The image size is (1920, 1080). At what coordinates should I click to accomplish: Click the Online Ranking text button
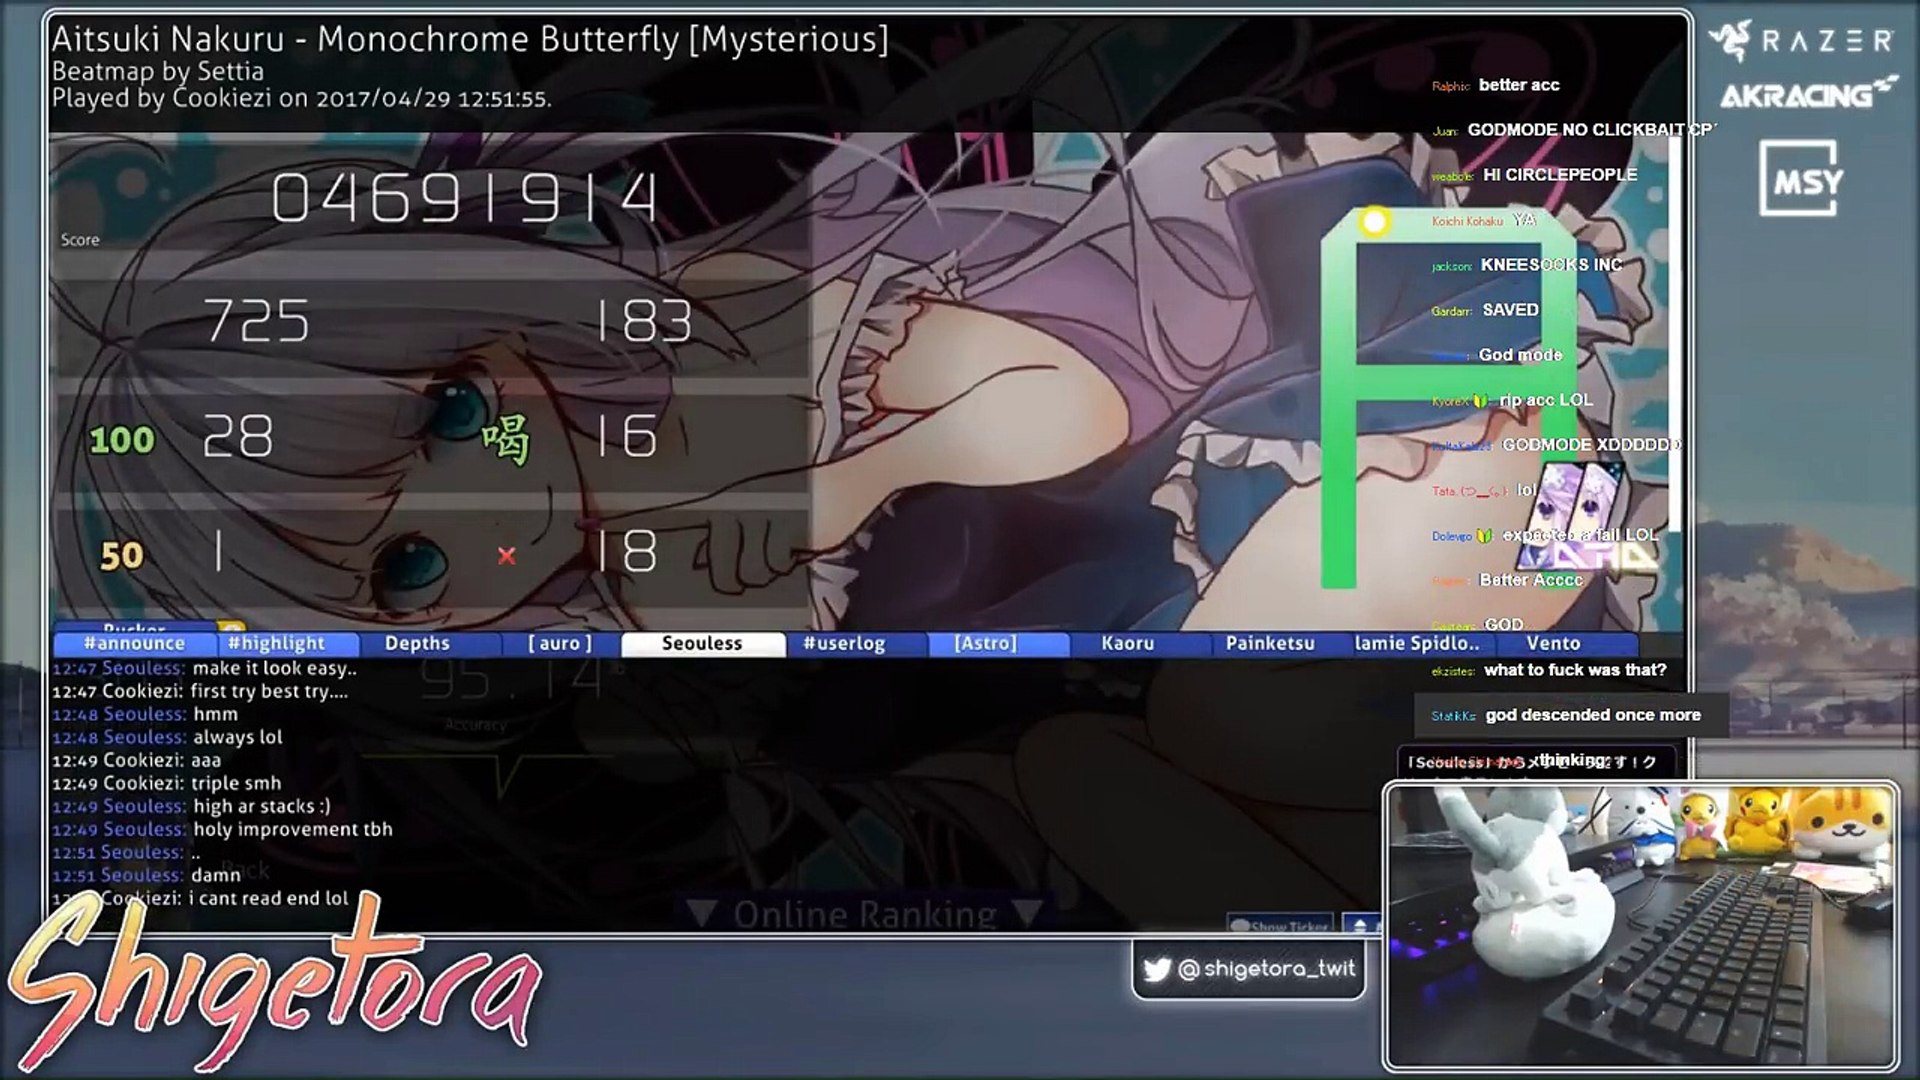click(x=865, y=914)
